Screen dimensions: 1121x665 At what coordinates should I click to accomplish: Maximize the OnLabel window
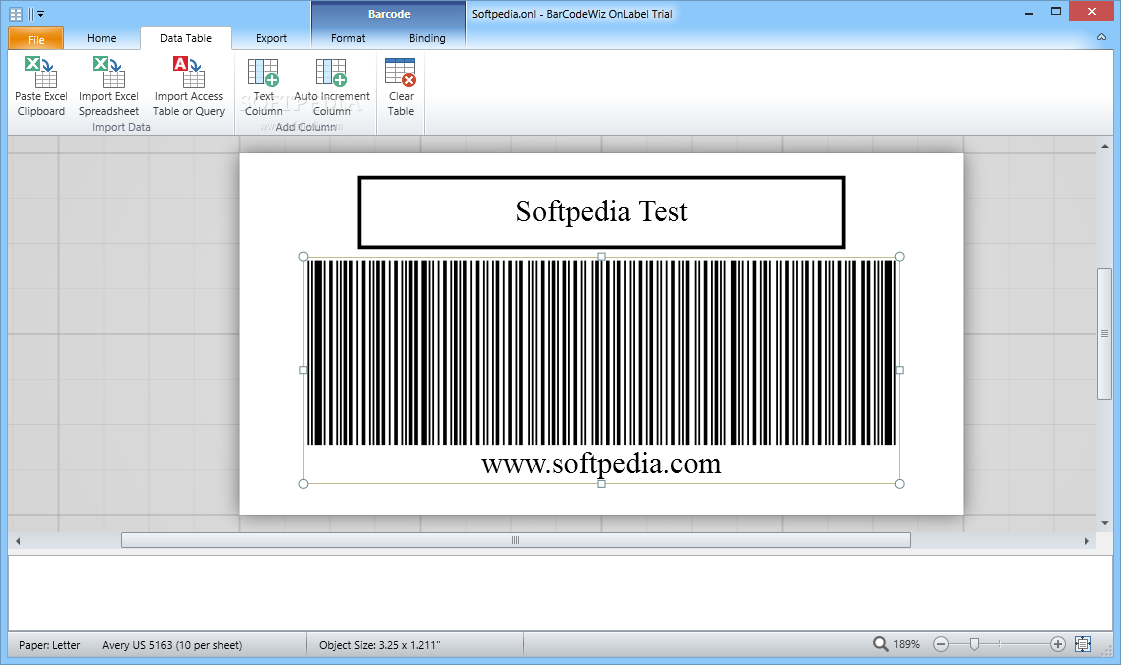(1055, 11)
